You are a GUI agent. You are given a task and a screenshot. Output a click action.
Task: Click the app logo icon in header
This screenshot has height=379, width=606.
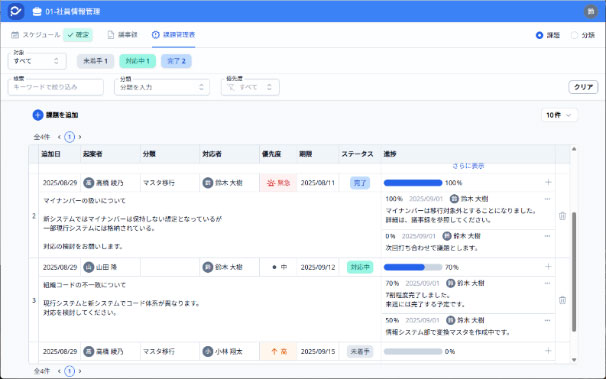tap(16, 11)
